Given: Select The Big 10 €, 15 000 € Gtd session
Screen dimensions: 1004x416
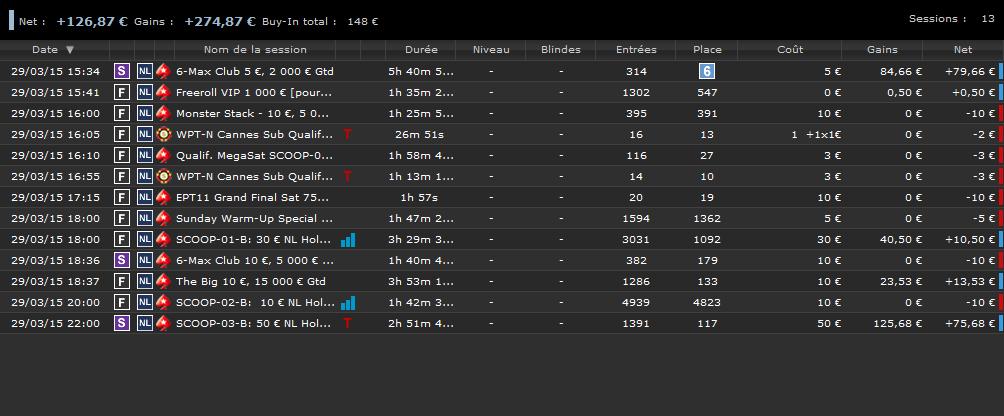Looking at the screenshot, I should [251, 281].
